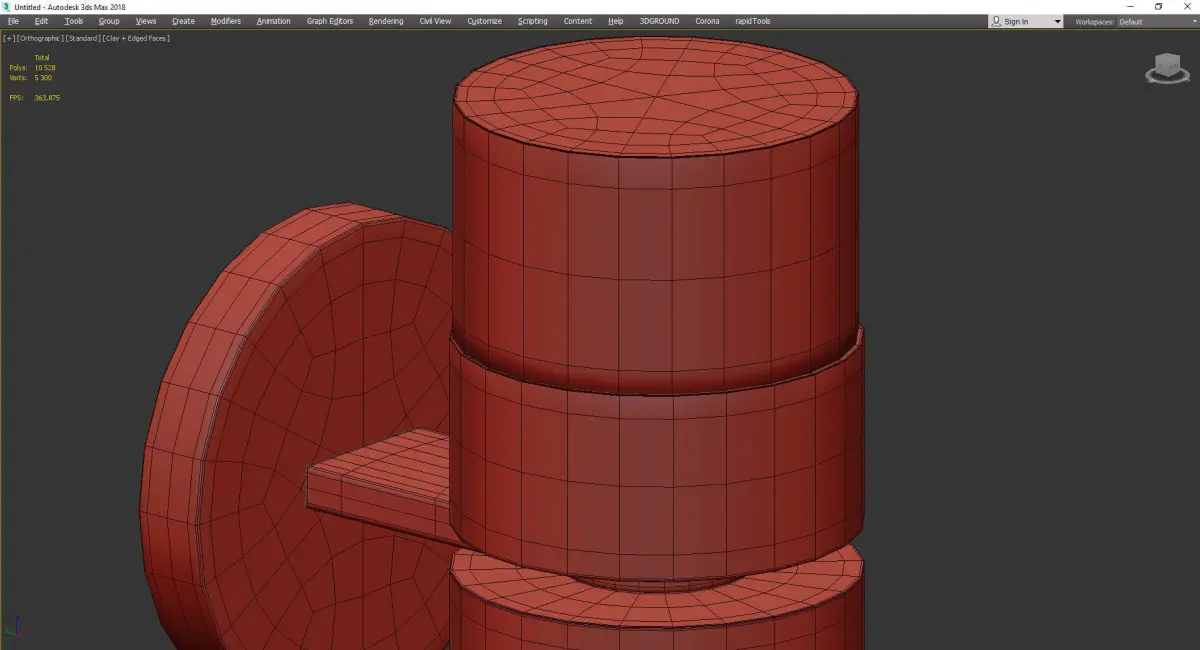Open the Graph Editors menu
This screenshot has height=650, width=1200.
330,21
